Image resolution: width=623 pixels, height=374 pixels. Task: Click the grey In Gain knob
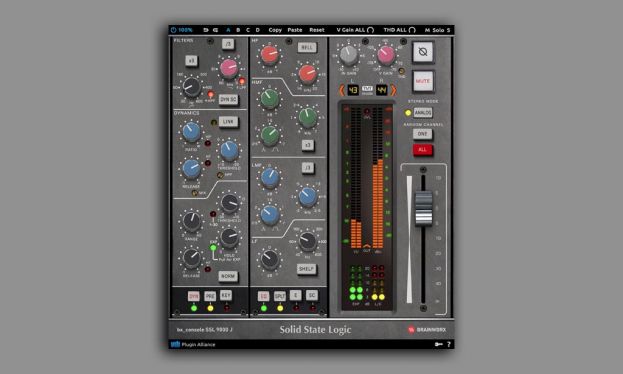(349, 55)
